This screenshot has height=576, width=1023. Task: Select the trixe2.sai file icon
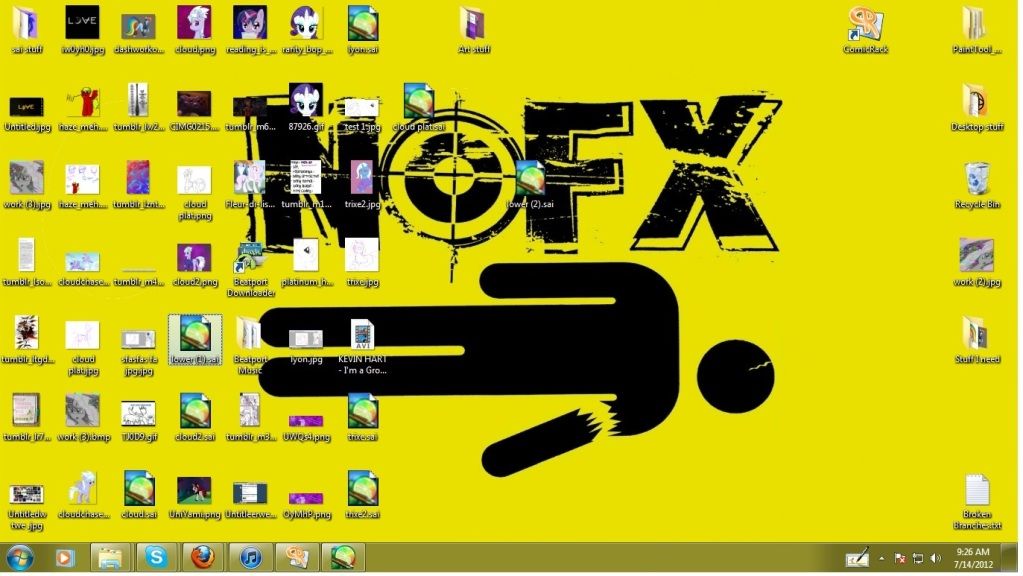coord(362,495)
